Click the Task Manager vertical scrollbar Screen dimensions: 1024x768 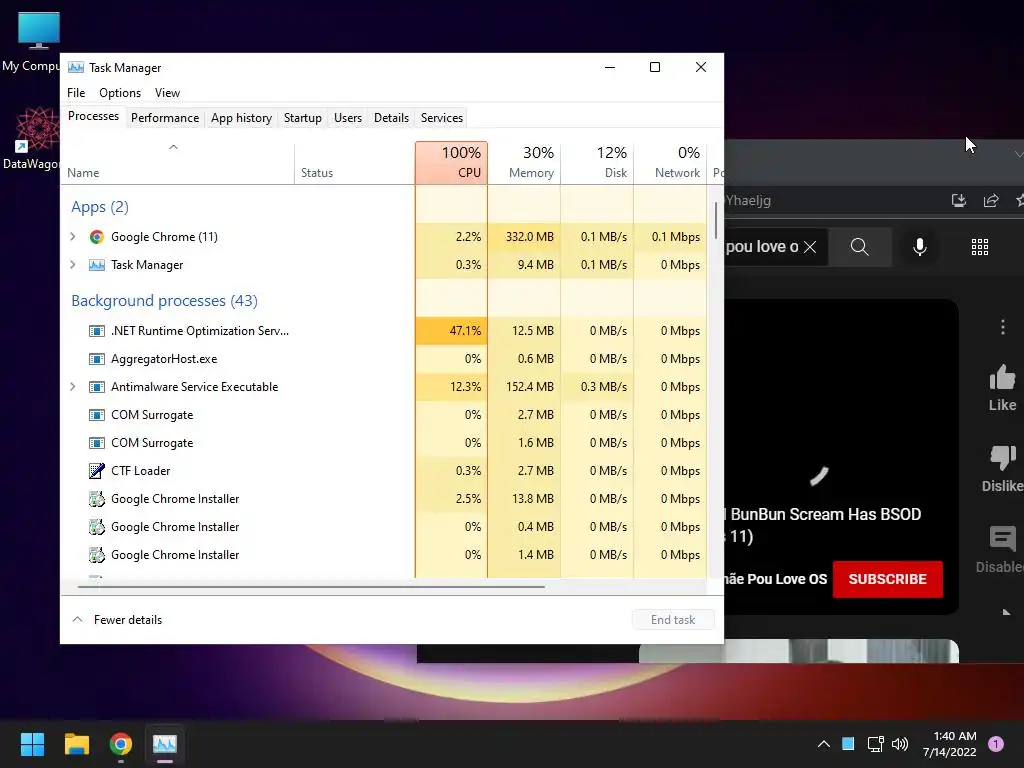pyautogui.click(x=716, y=221)
